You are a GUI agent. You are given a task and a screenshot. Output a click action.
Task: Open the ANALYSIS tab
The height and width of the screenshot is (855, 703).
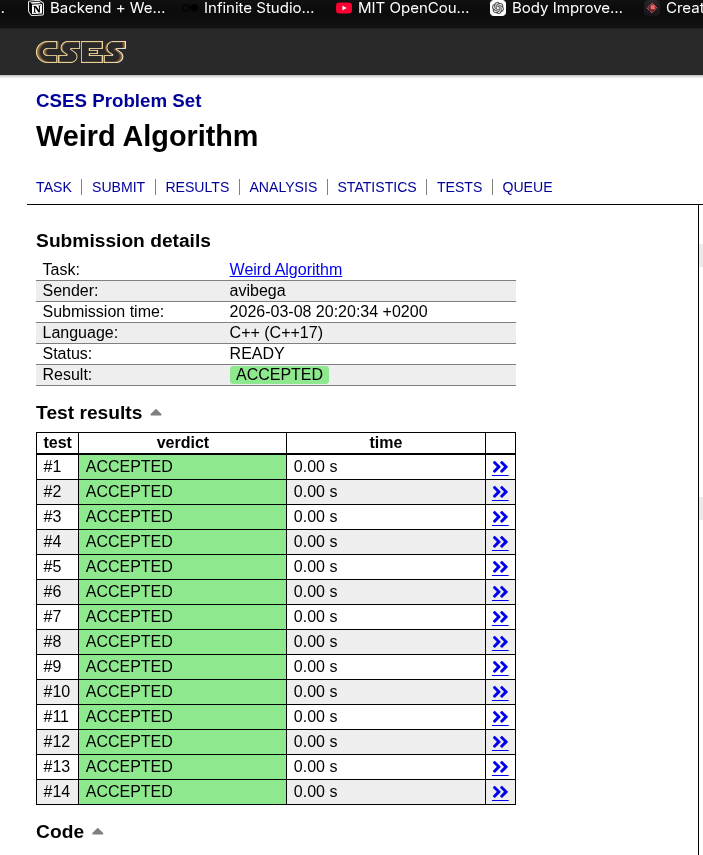(x=283, y=187)
